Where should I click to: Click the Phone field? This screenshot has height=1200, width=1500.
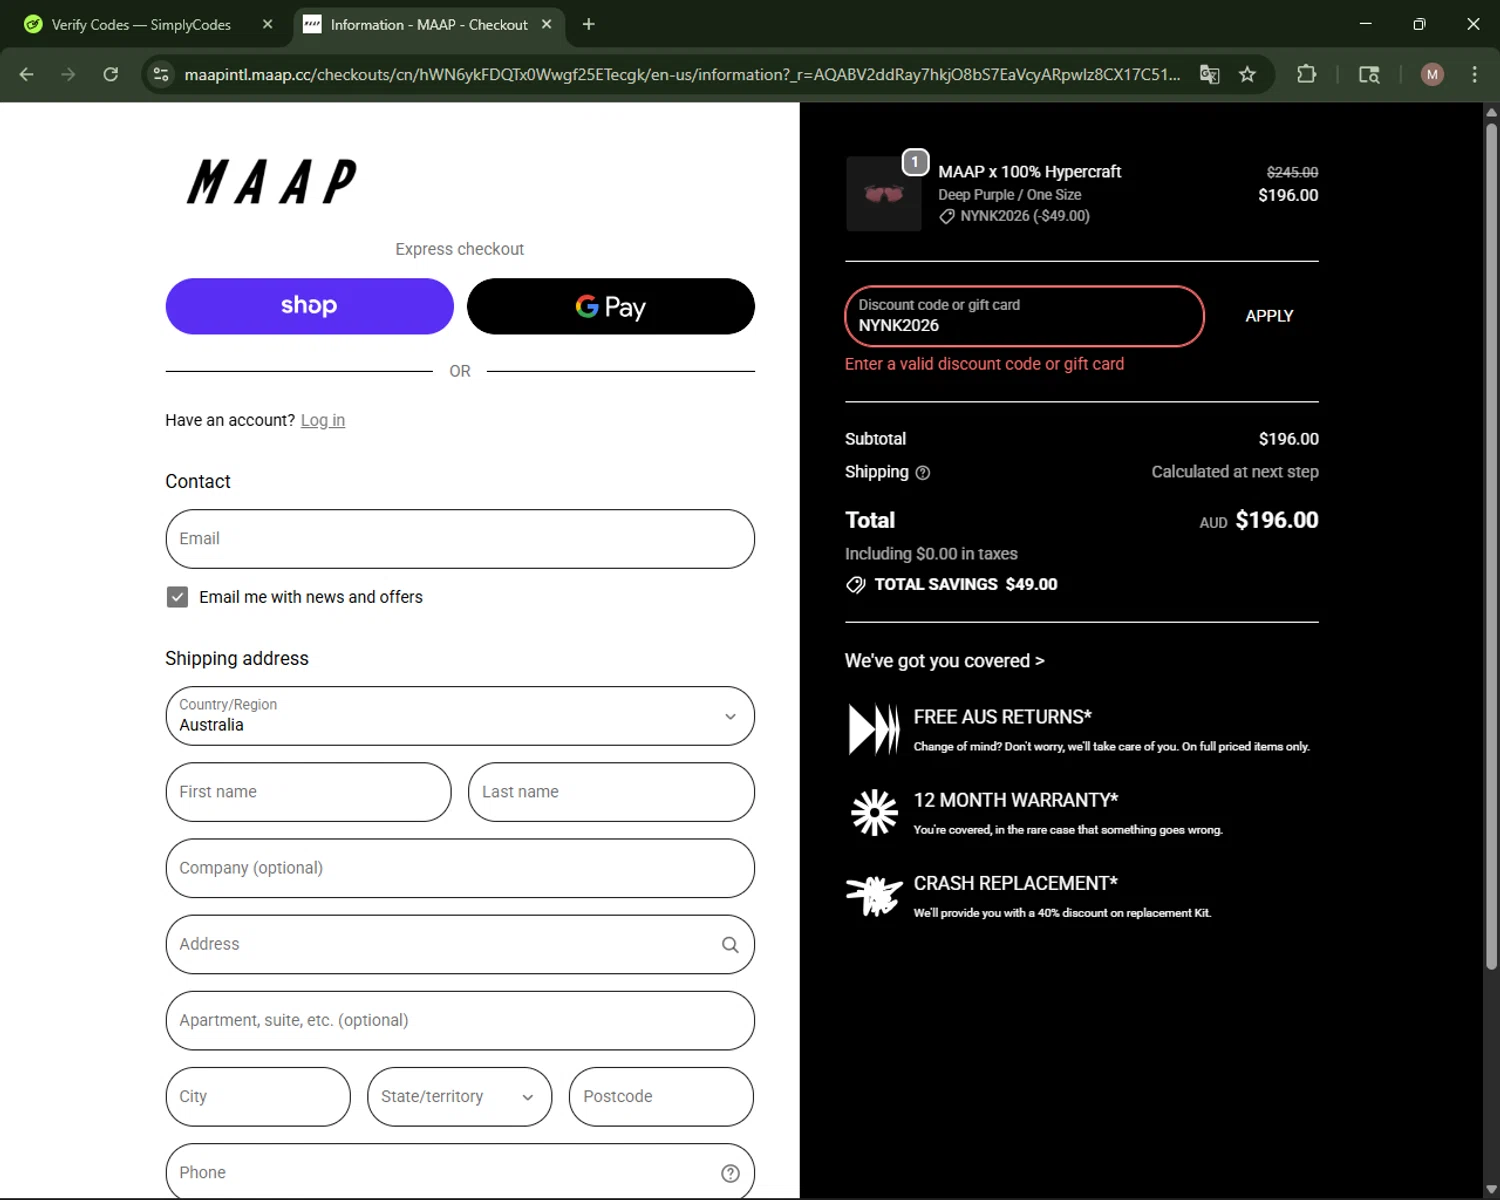coord(460,1171)
